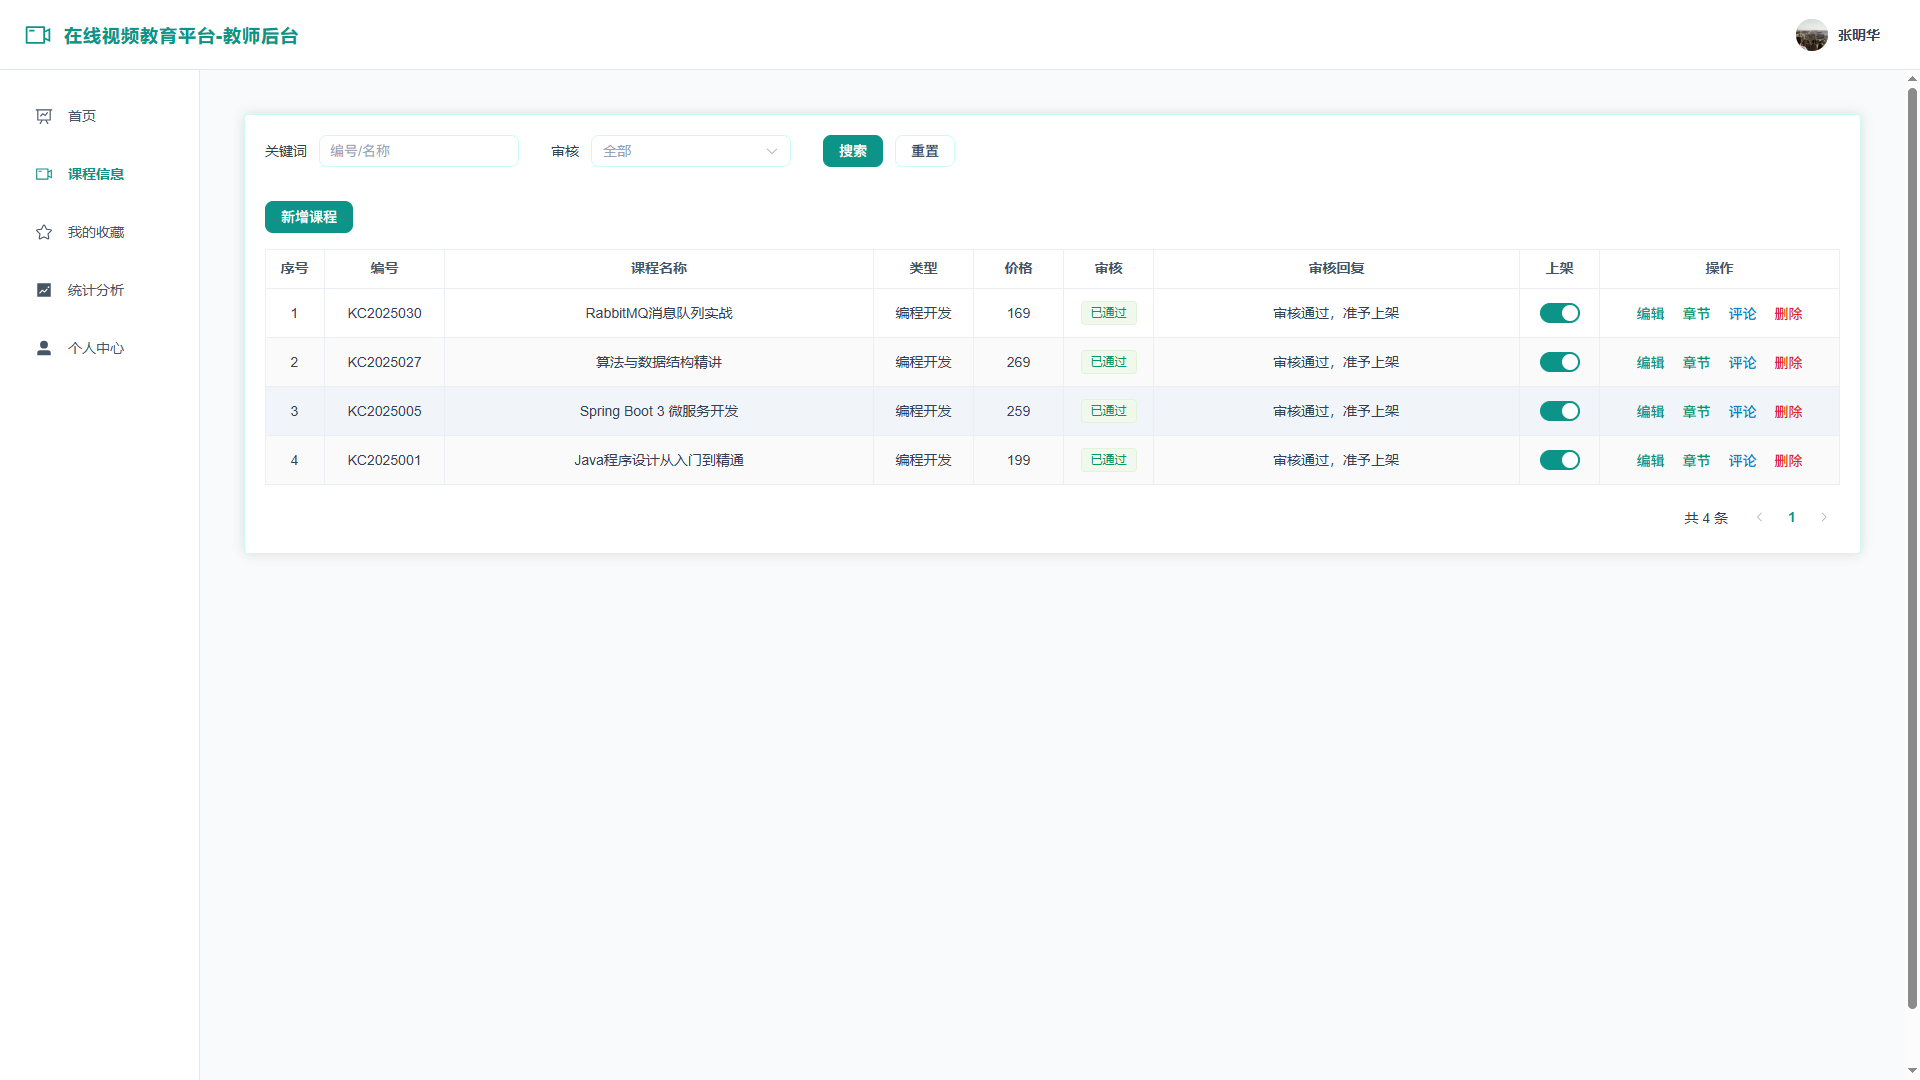Screen dimensions: 1920x1080
Task: Toggle the 上架 switch for 算法与数据结构精讲
Action: click(x=1559, y=362)
